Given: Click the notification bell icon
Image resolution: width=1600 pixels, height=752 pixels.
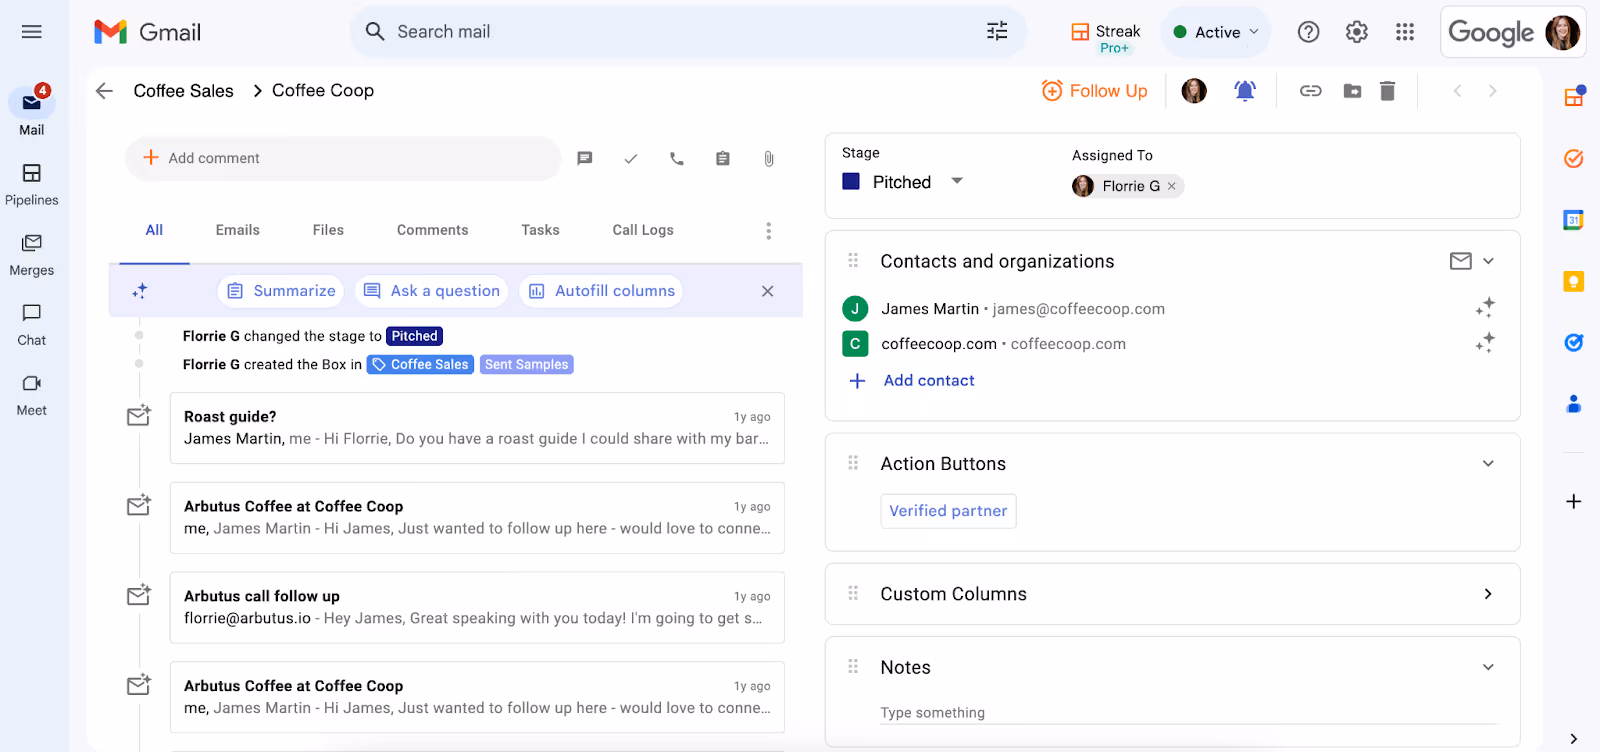Looking at the screenshot, I should pyautogui.click(x=1245, y=91).
